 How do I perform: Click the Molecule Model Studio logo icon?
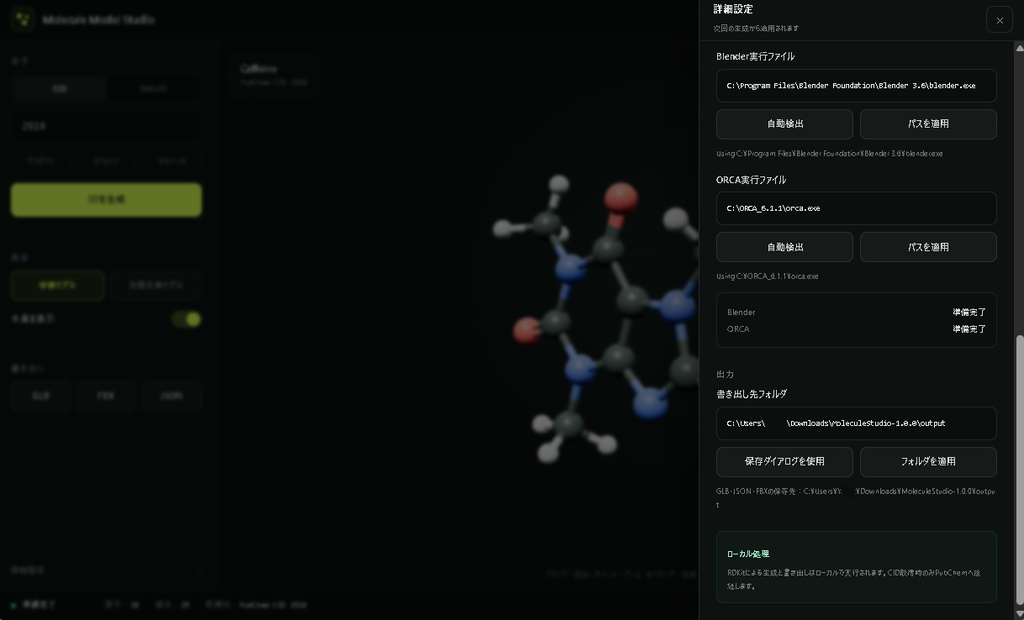tap(24, 20)
